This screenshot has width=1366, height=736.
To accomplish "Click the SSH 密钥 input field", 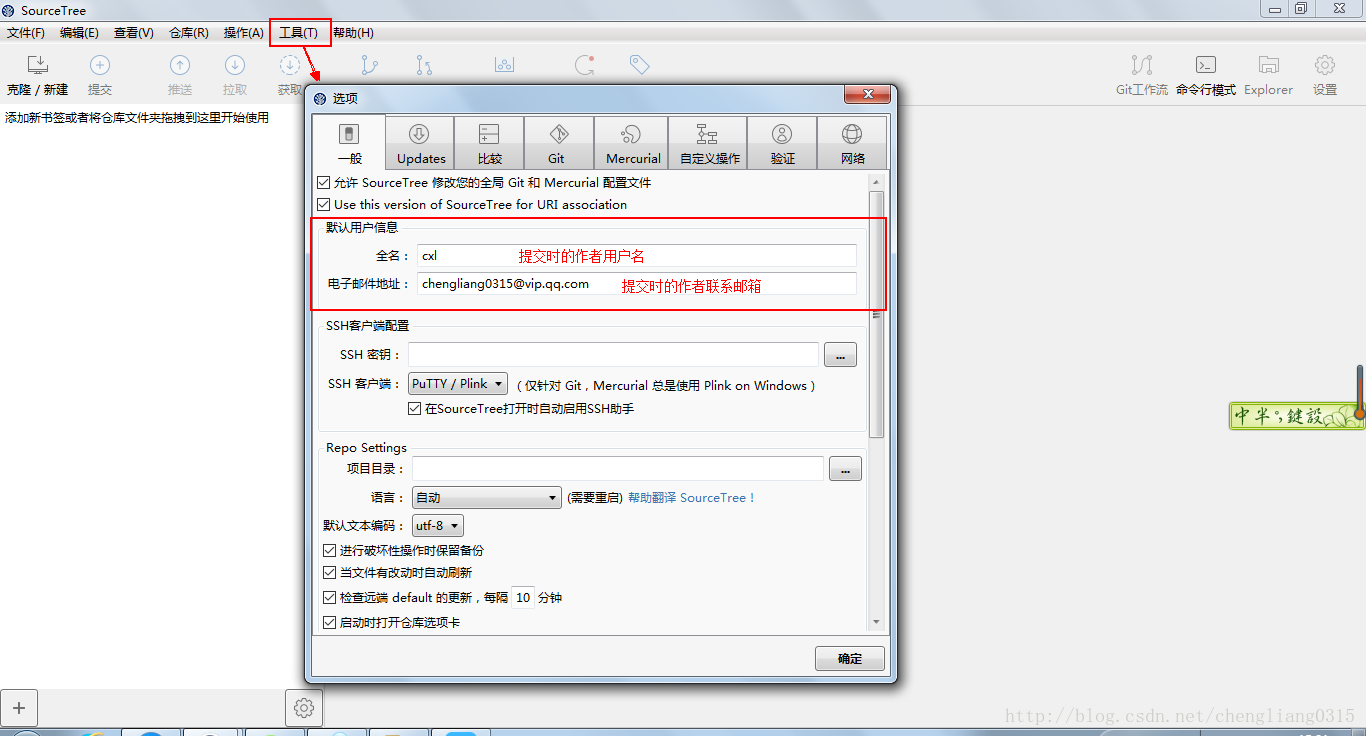I will (614, 355).
